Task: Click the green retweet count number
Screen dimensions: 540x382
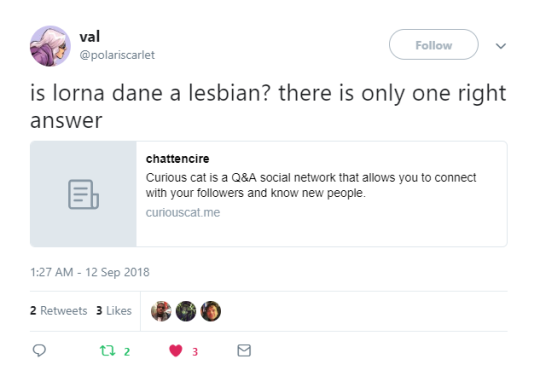Action: (x=127, y=352)
